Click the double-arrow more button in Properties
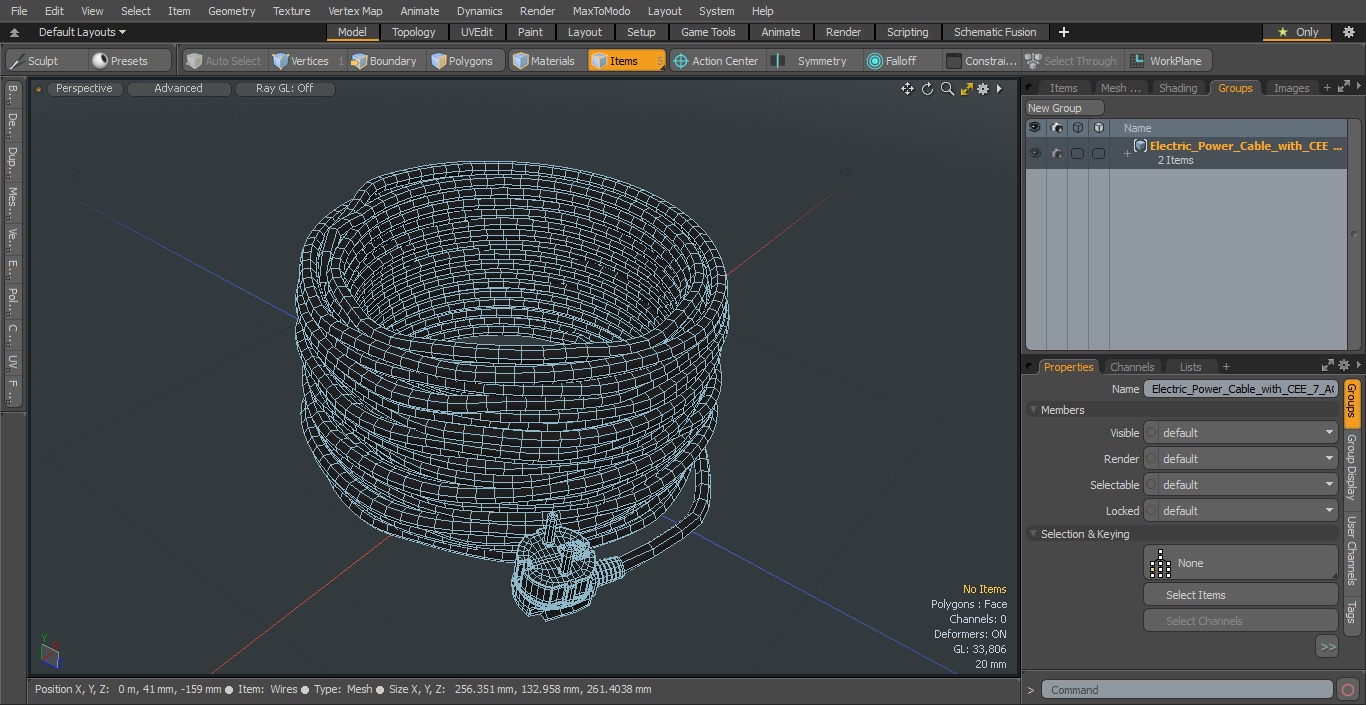This screenshot has height=705, width=1366. (x=1327, y=647)
